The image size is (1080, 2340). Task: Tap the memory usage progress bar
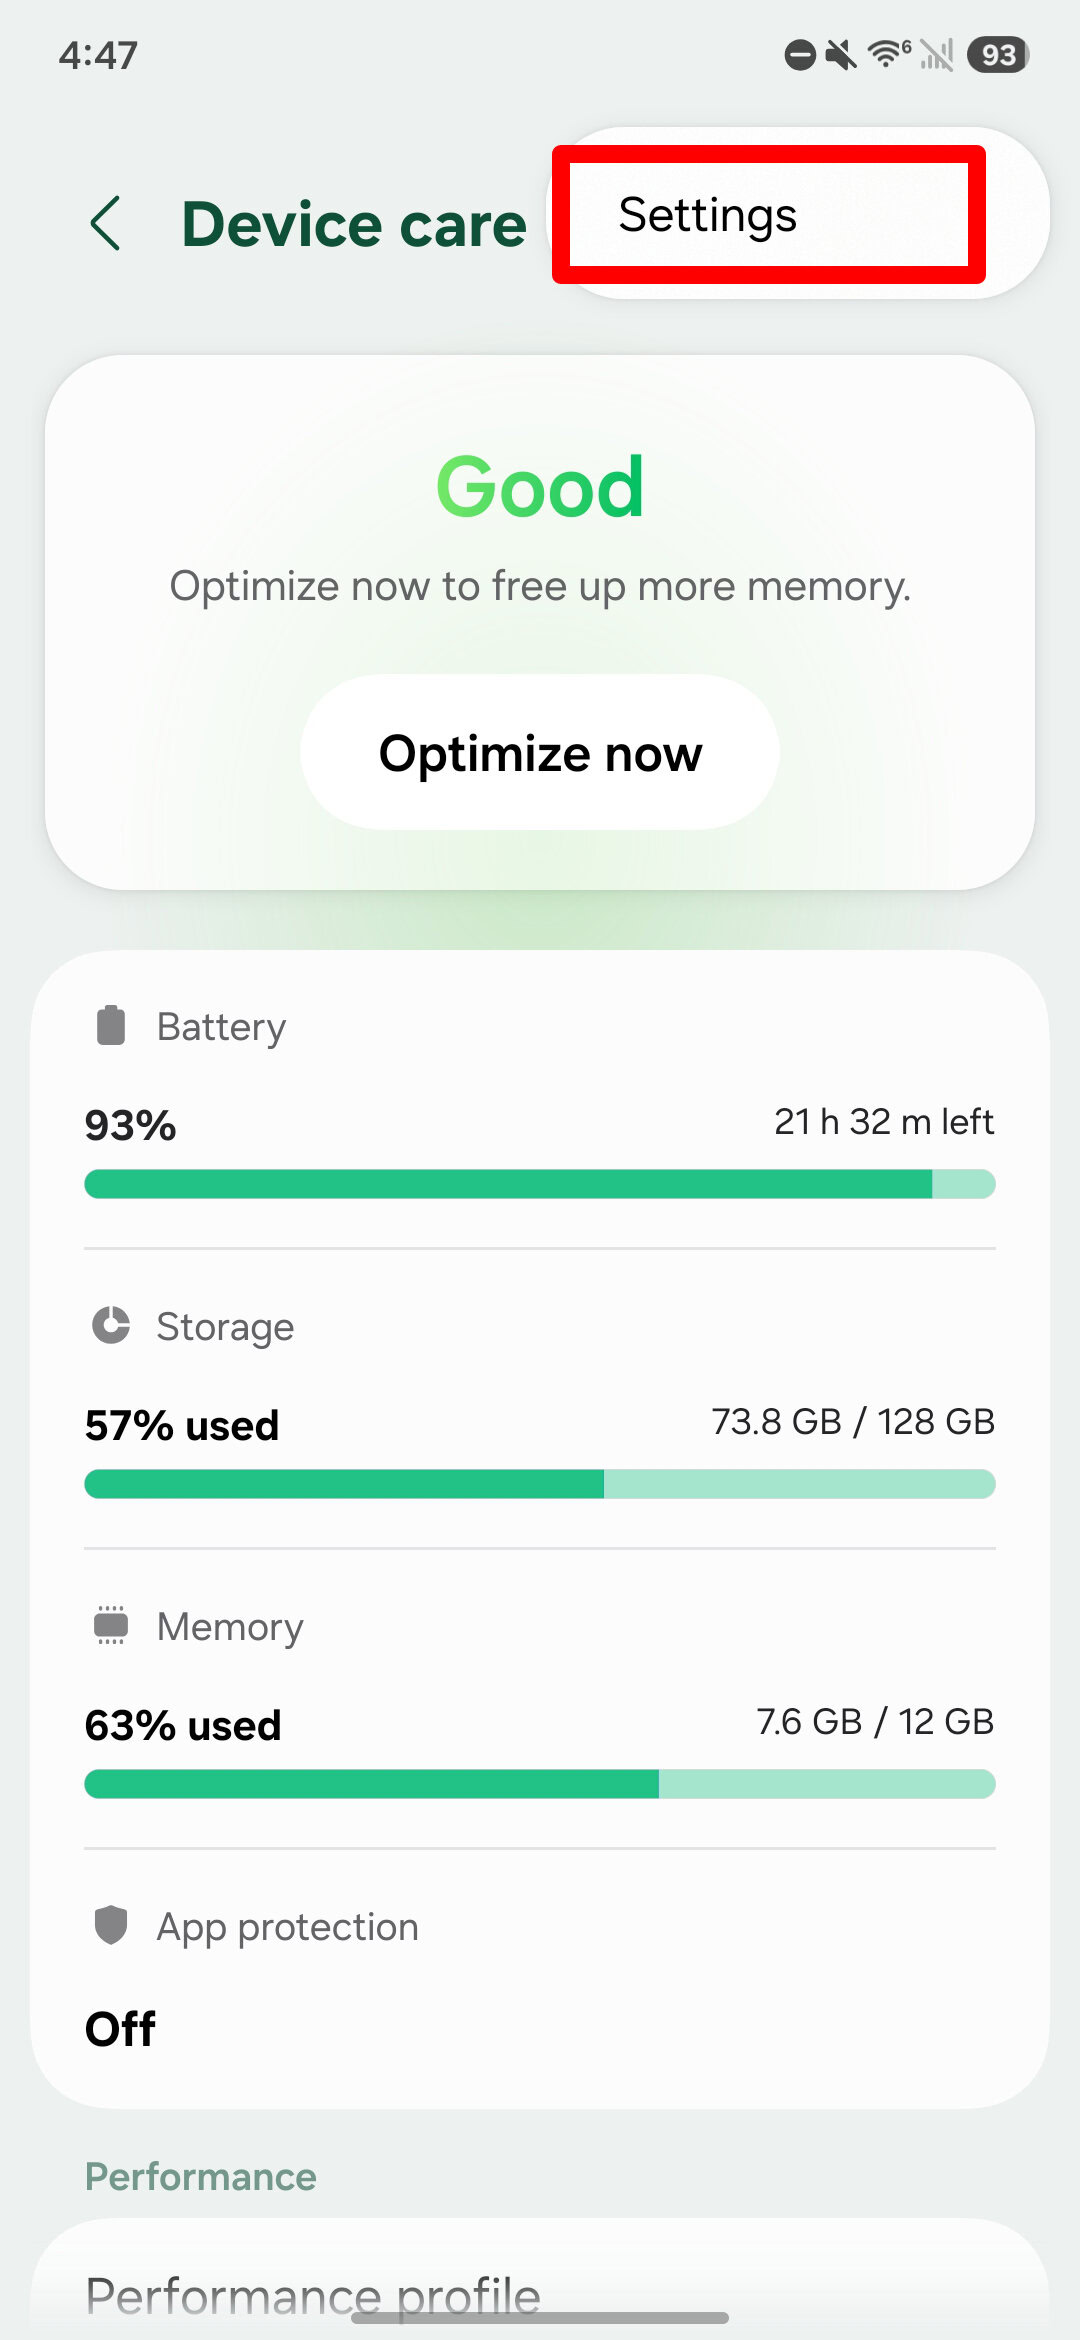tap(540, 1784)
